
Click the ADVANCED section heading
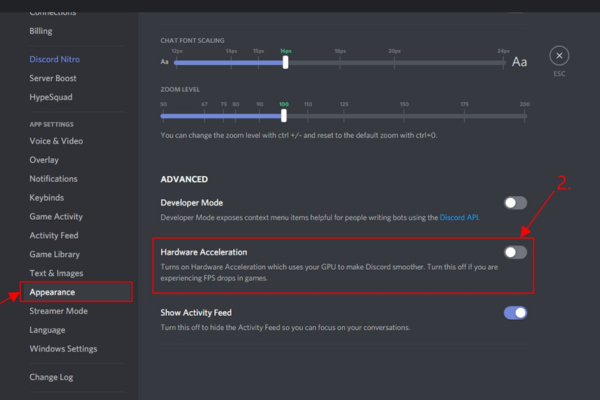[184, 179]
